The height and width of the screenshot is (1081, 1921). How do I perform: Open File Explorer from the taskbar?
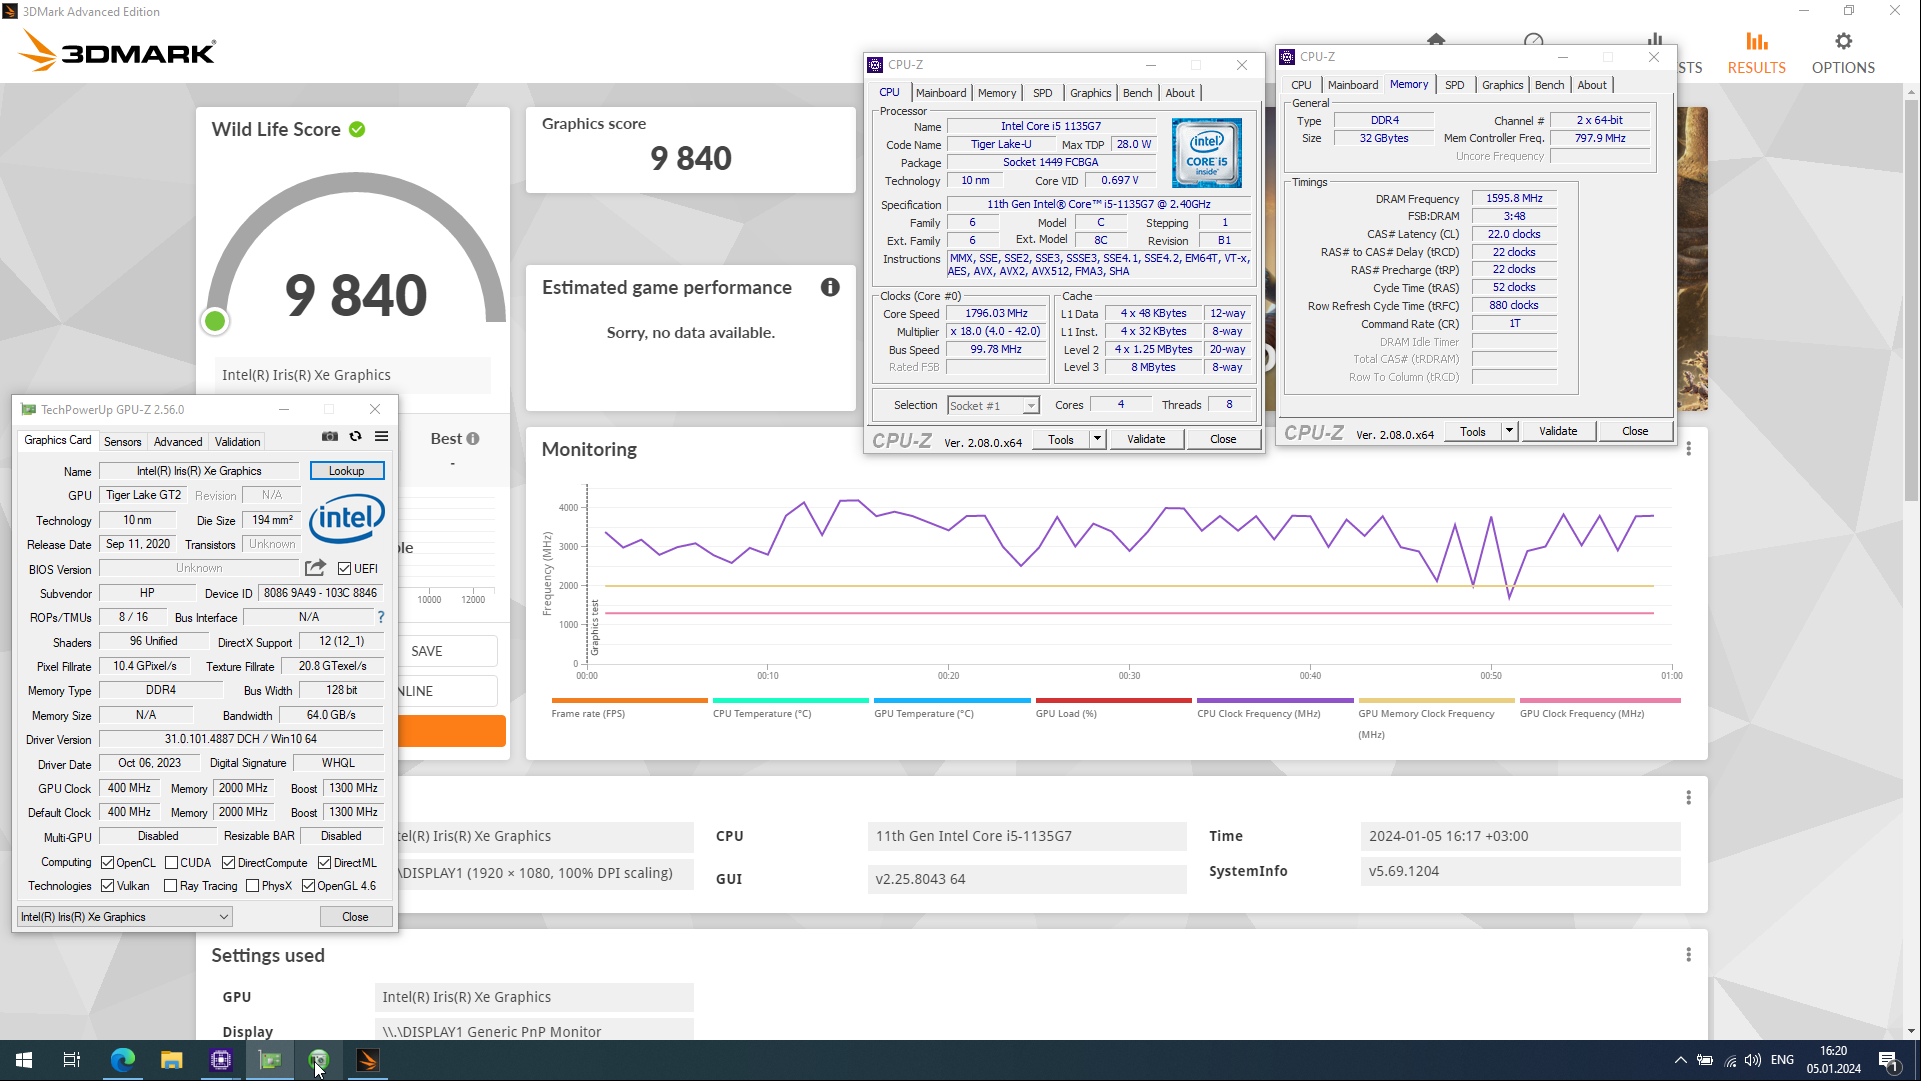click(x=171, y=1060)
